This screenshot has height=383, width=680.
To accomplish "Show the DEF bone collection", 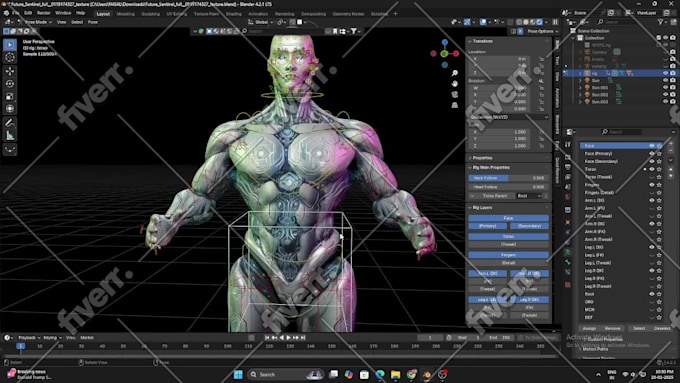I will 651,318.
